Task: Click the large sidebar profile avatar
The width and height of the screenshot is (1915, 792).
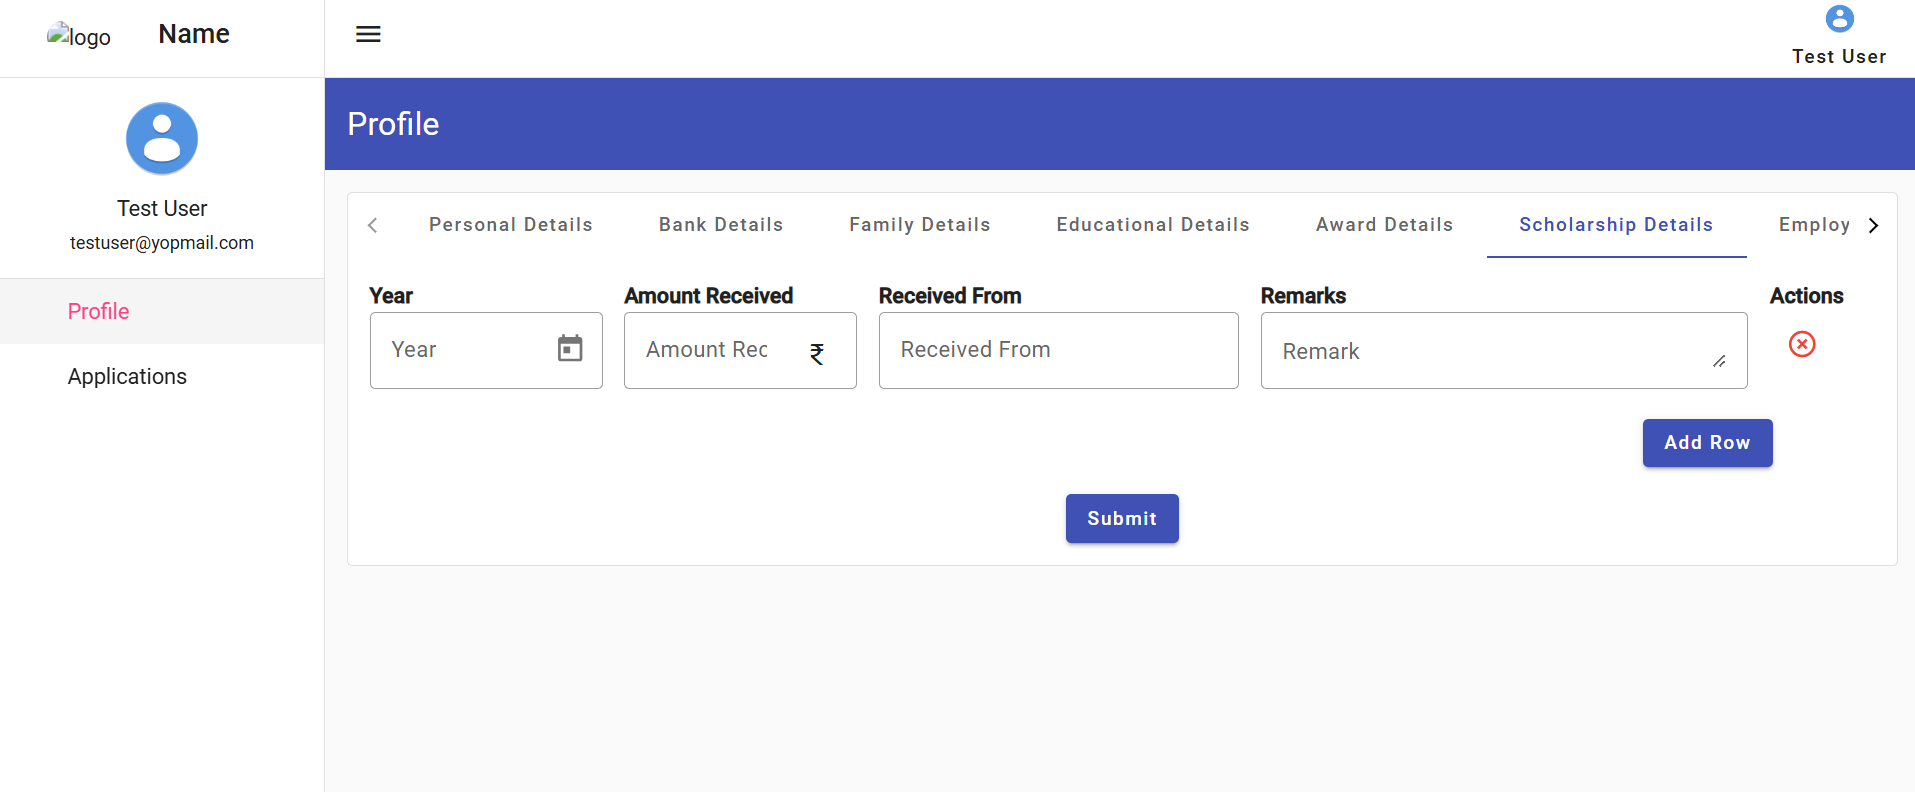Action: point(162,138)
